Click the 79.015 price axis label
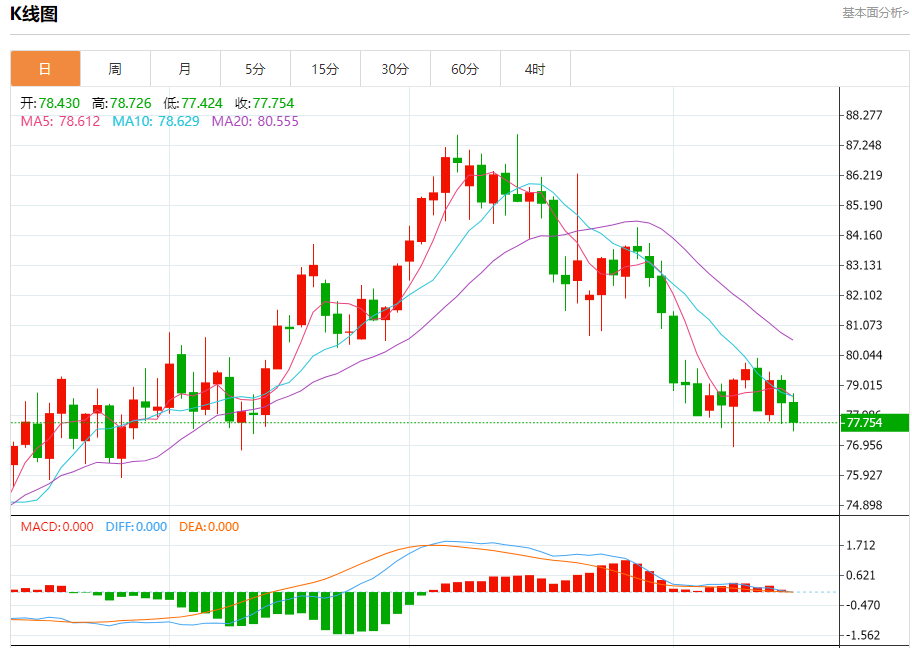Image resolution: width=912 pixels, height=648 pixels. click(864, 385)
